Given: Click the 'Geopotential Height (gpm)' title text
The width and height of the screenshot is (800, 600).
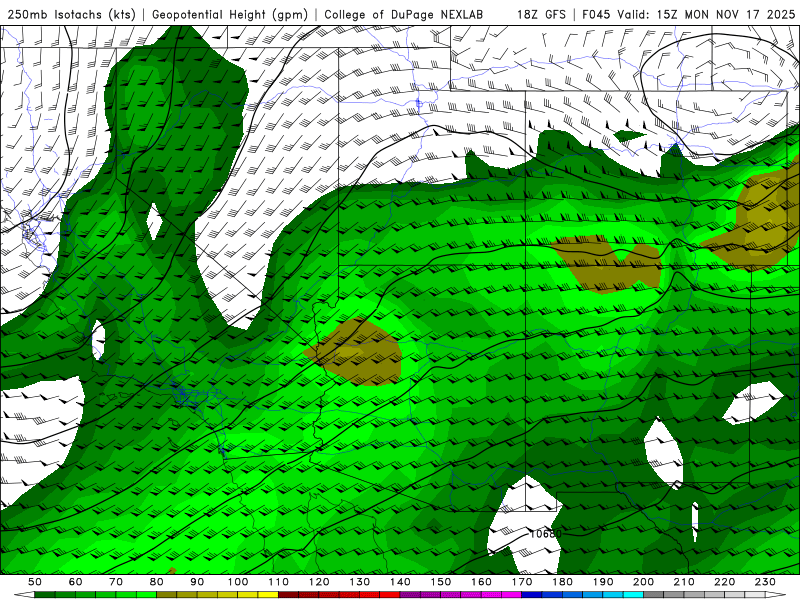Looking at the screenshot, I should click(230, 14).
